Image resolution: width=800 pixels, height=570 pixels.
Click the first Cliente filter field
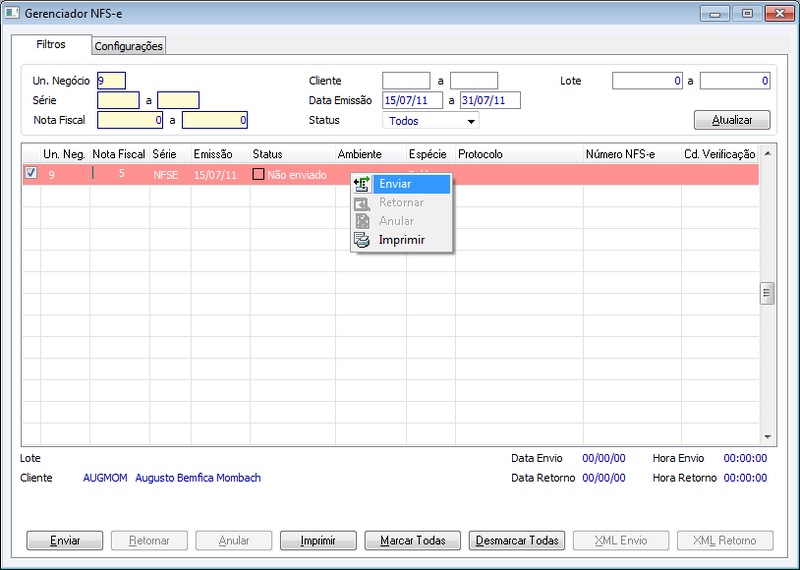pos(406,81)
